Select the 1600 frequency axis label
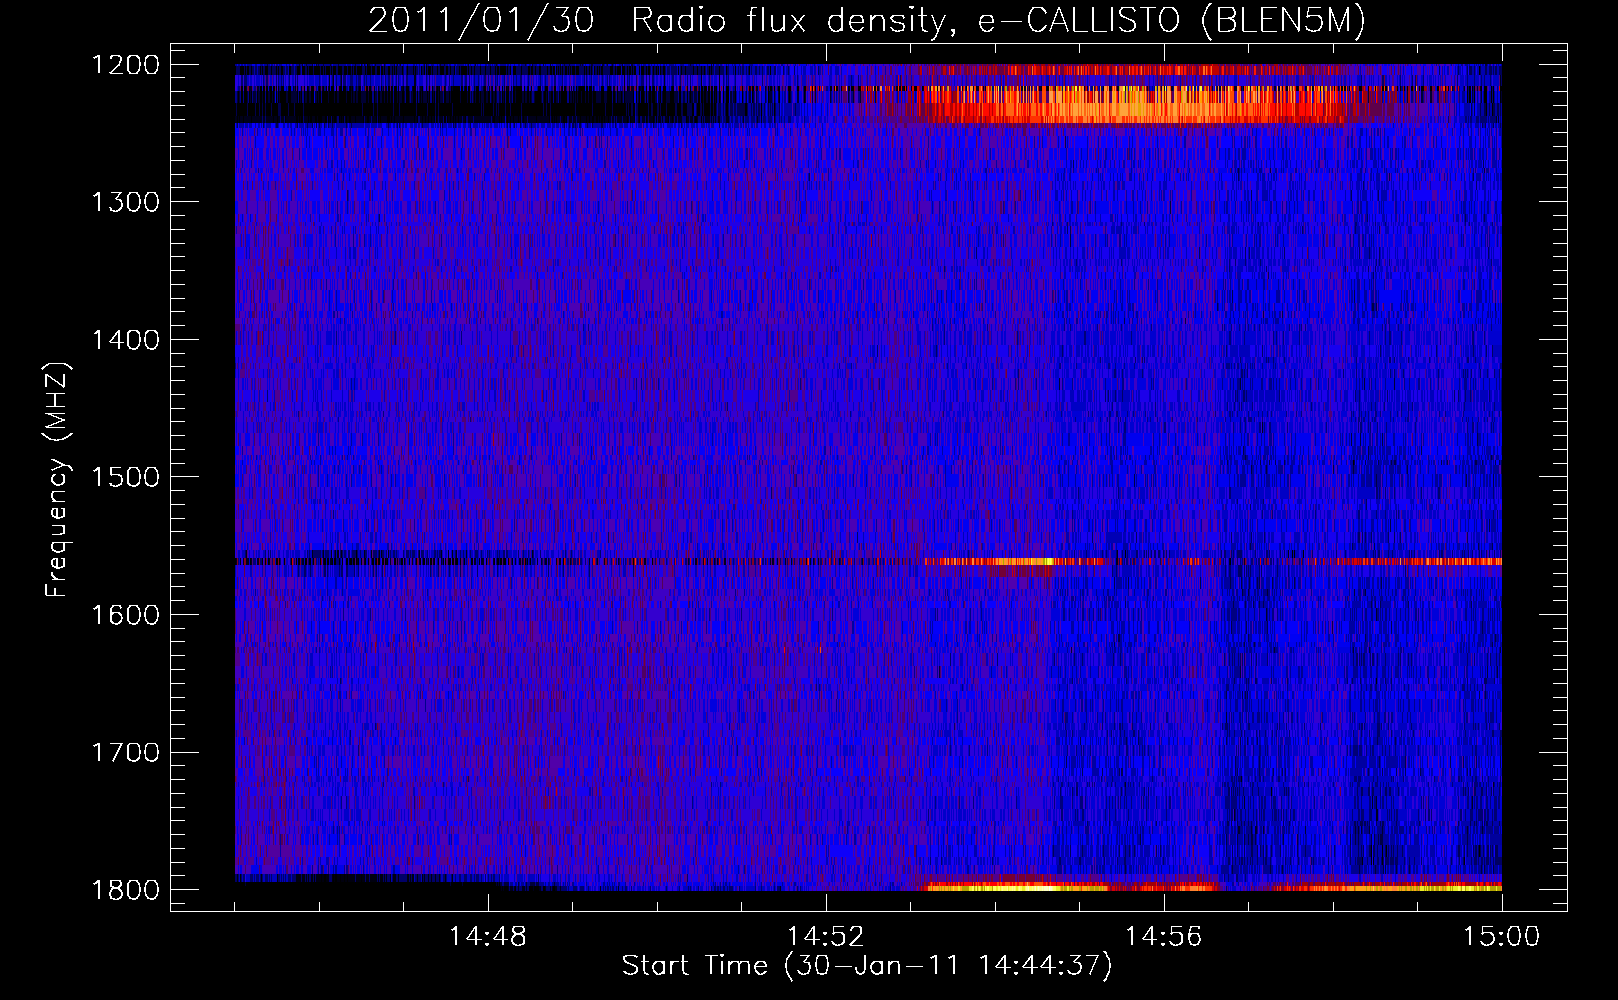 pos(125,615)
